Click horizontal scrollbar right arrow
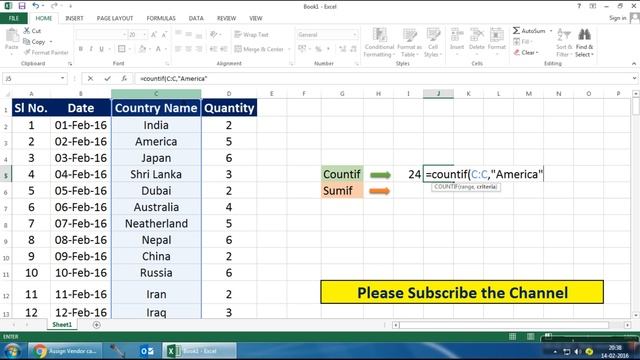Image resolution: width=640 pixels, height=360 pixels. [x=627, y=325]
